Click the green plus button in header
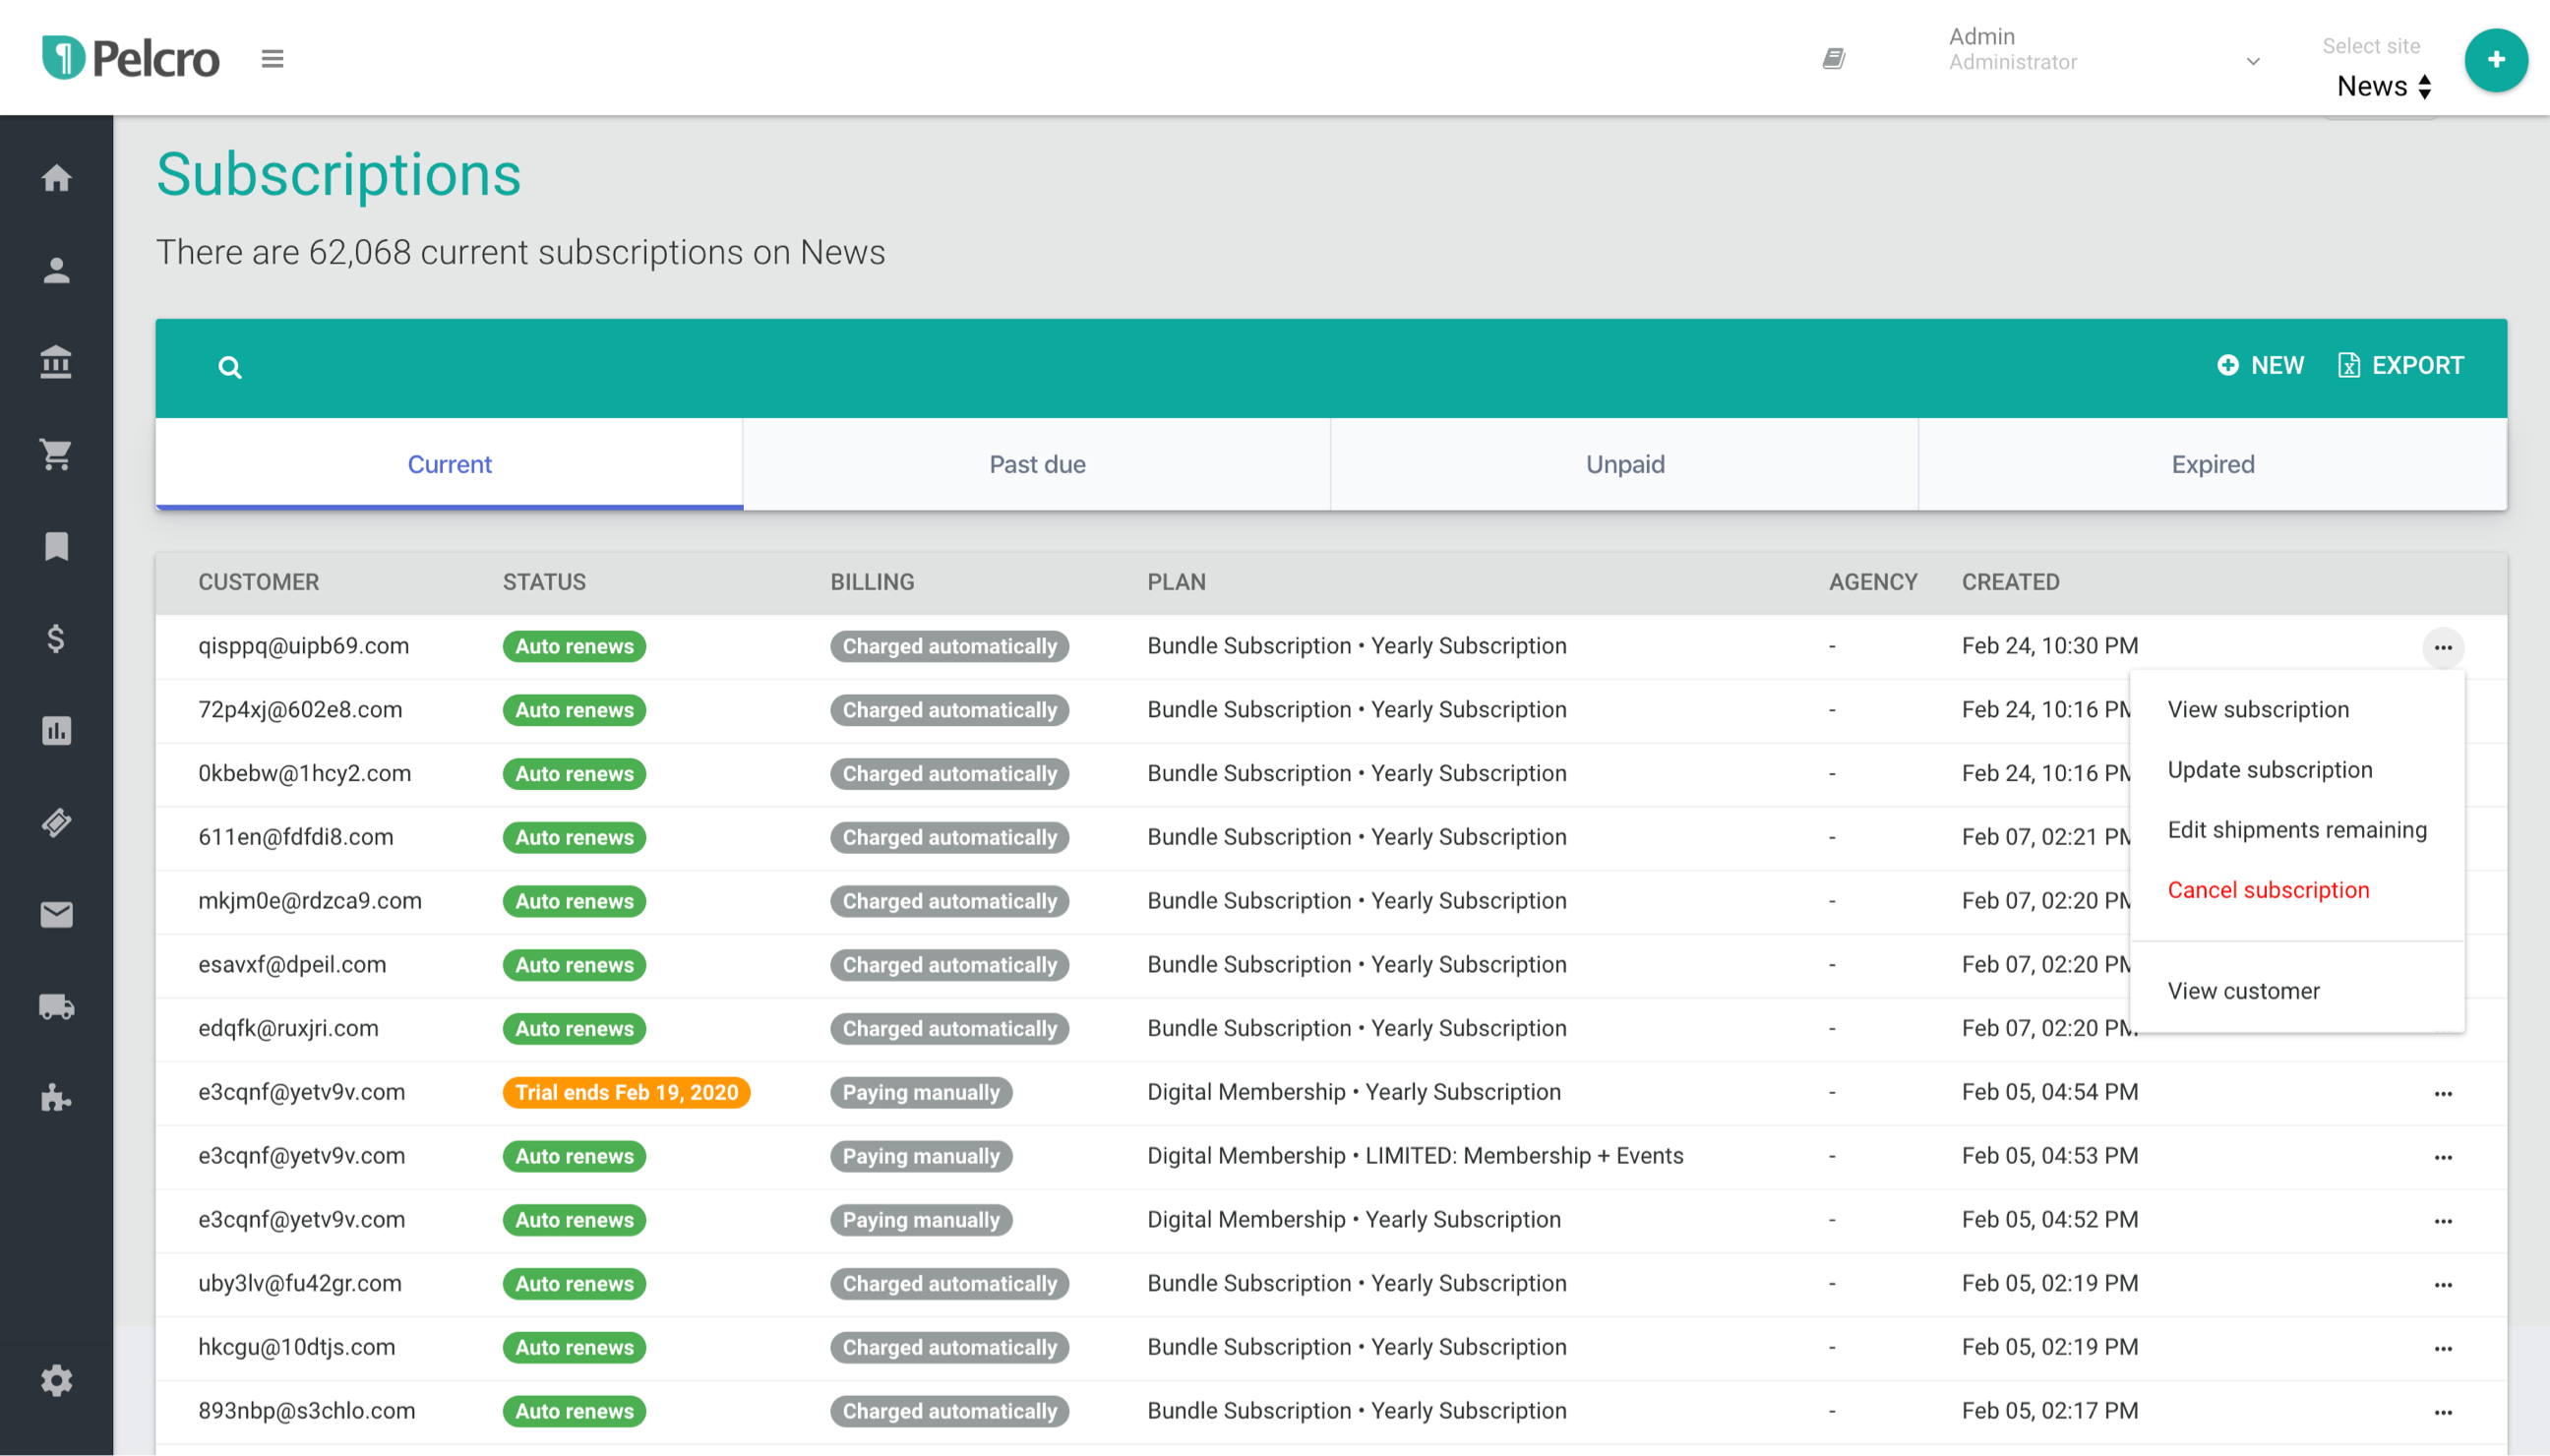This screenshot has width=2550, height=1456. click(x=2495, y=60)
